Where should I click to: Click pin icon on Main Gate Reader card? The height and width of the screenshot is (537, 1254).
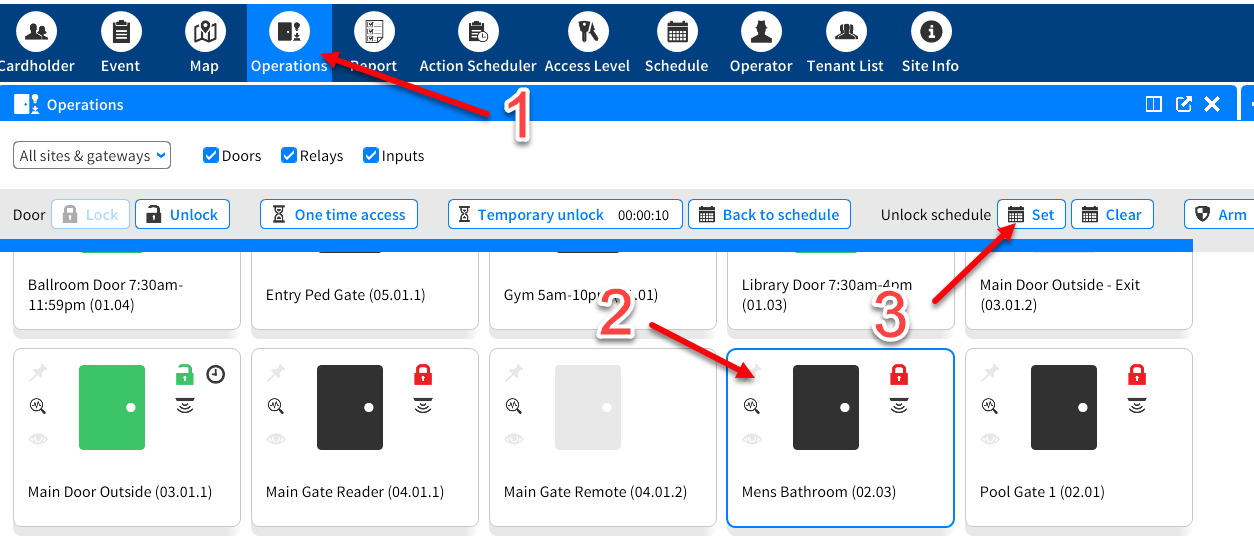click(x=276, y=373)
